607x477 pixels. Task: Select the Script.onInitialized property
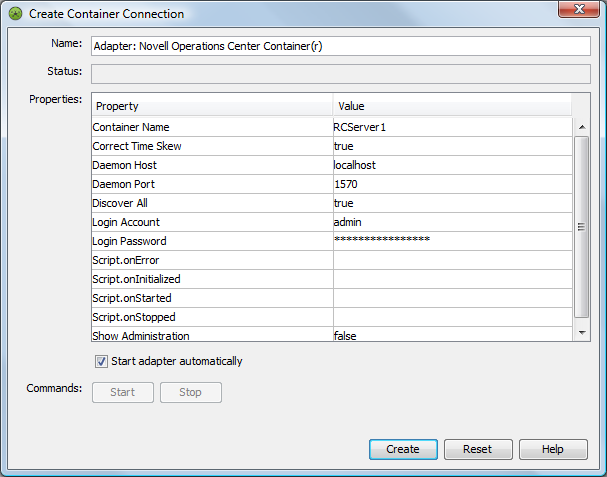tap(212, 279)
